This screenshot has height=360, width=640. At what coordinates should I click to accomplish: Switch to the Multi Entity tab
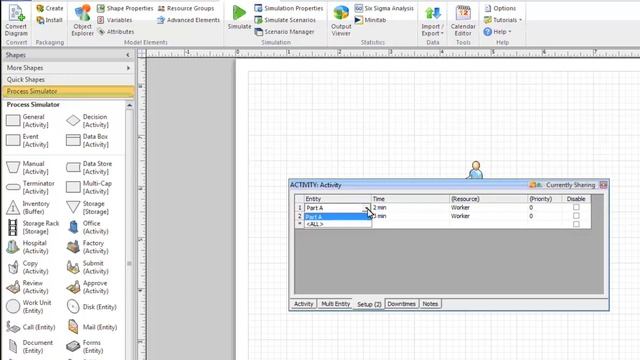pyautogui.click(x=336, y=304)
